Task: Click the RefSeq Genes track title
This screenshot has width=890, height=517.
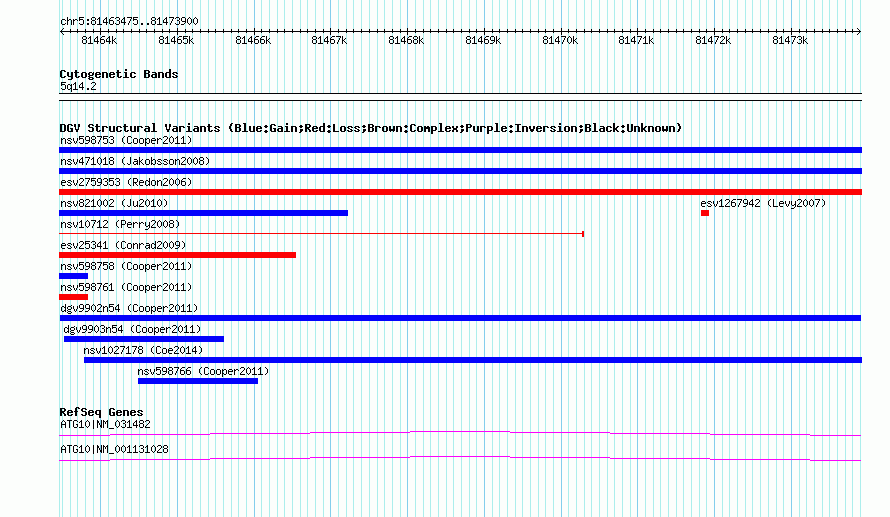Action: (101, 412)
